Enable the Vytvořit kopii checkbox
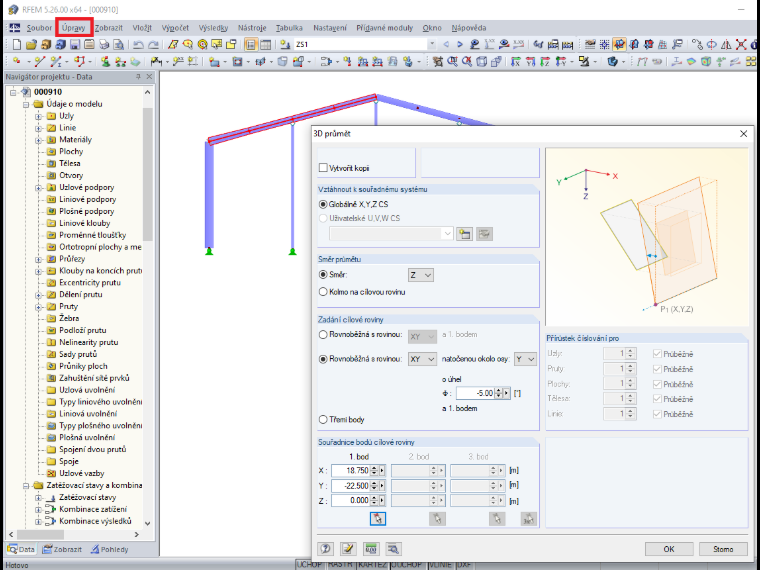This screenshot has height=570, width=760. 323,168
